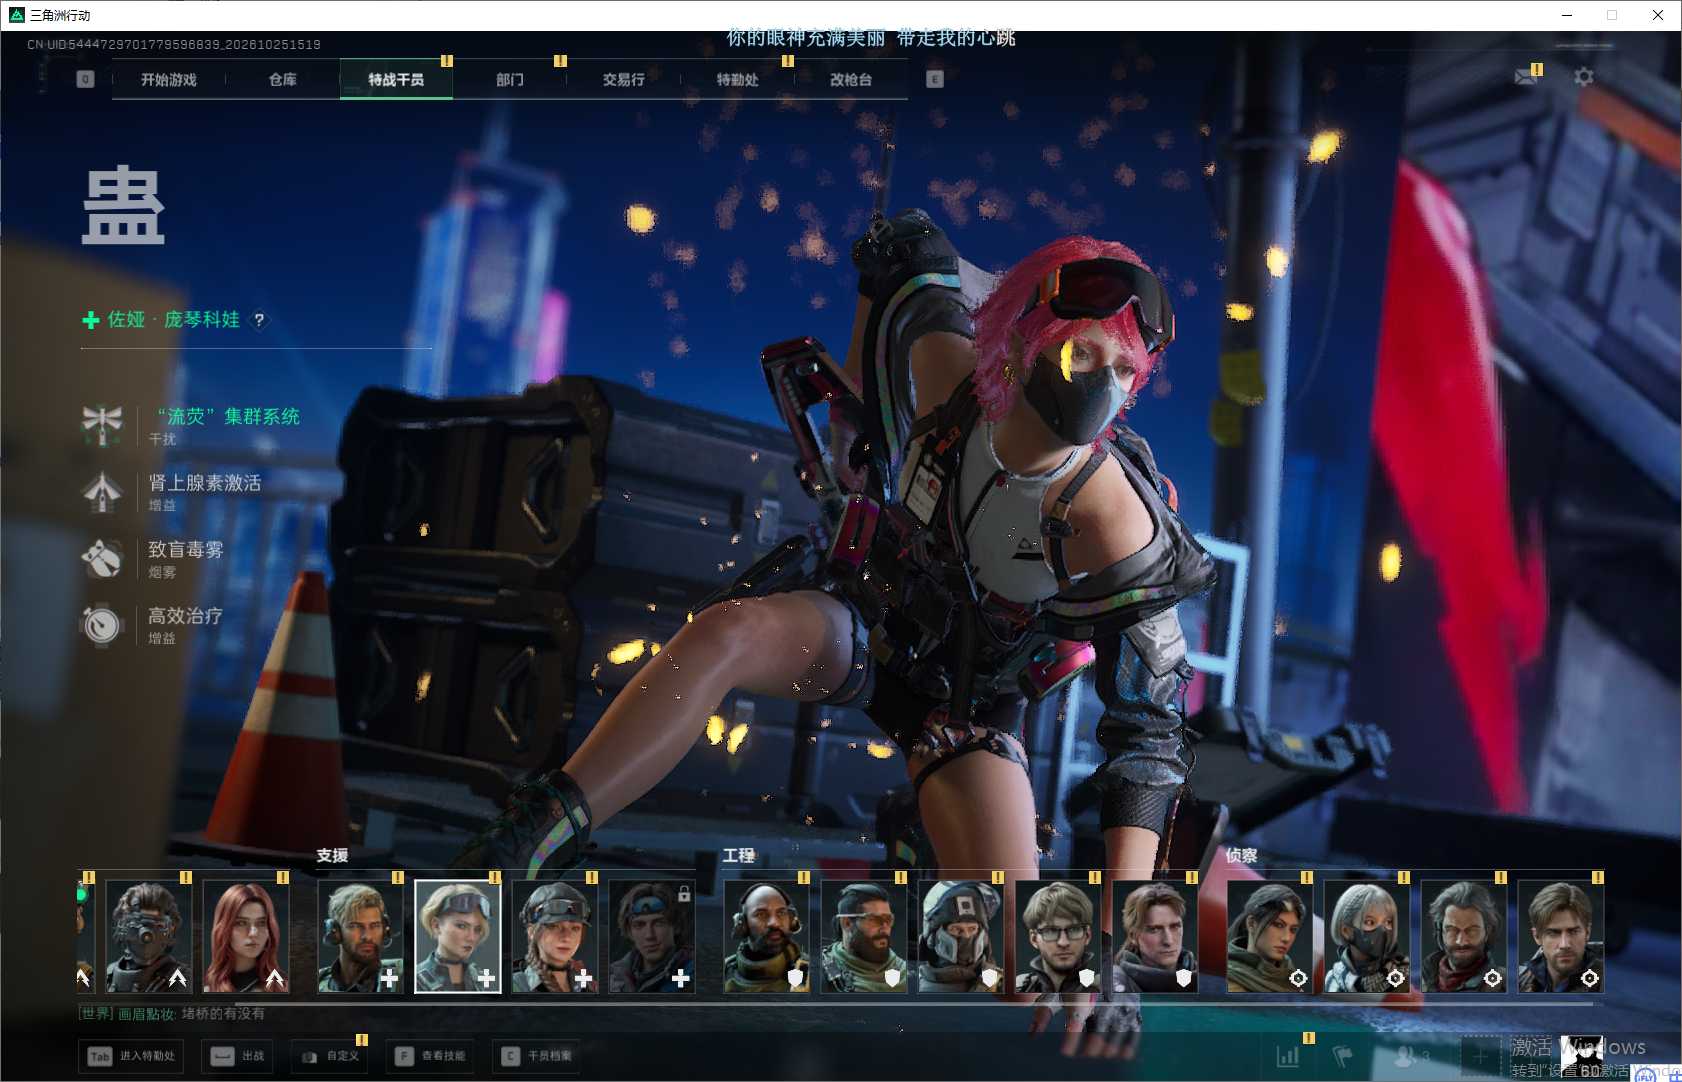Select the engineer operator wearing eyeglasses
Screen dimensions: 1682x1082
click(1058, 936)
